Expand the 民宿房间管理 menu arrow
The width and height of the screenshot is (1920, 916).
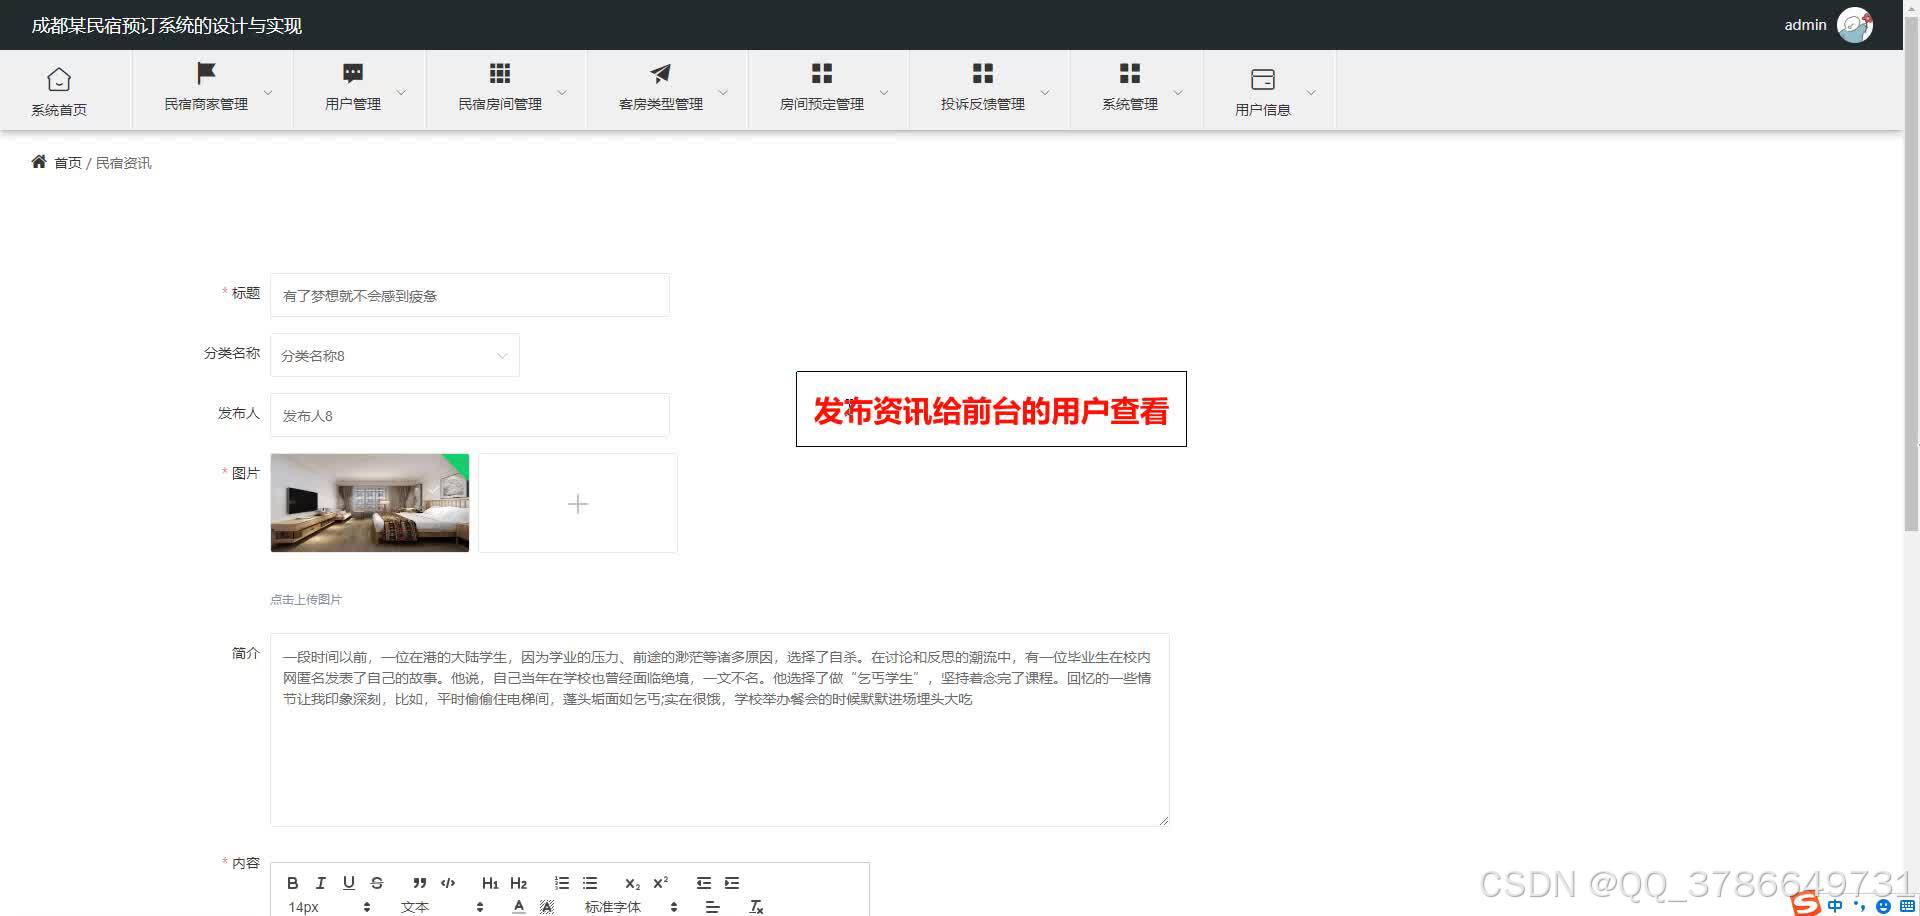tap(562, 92)
